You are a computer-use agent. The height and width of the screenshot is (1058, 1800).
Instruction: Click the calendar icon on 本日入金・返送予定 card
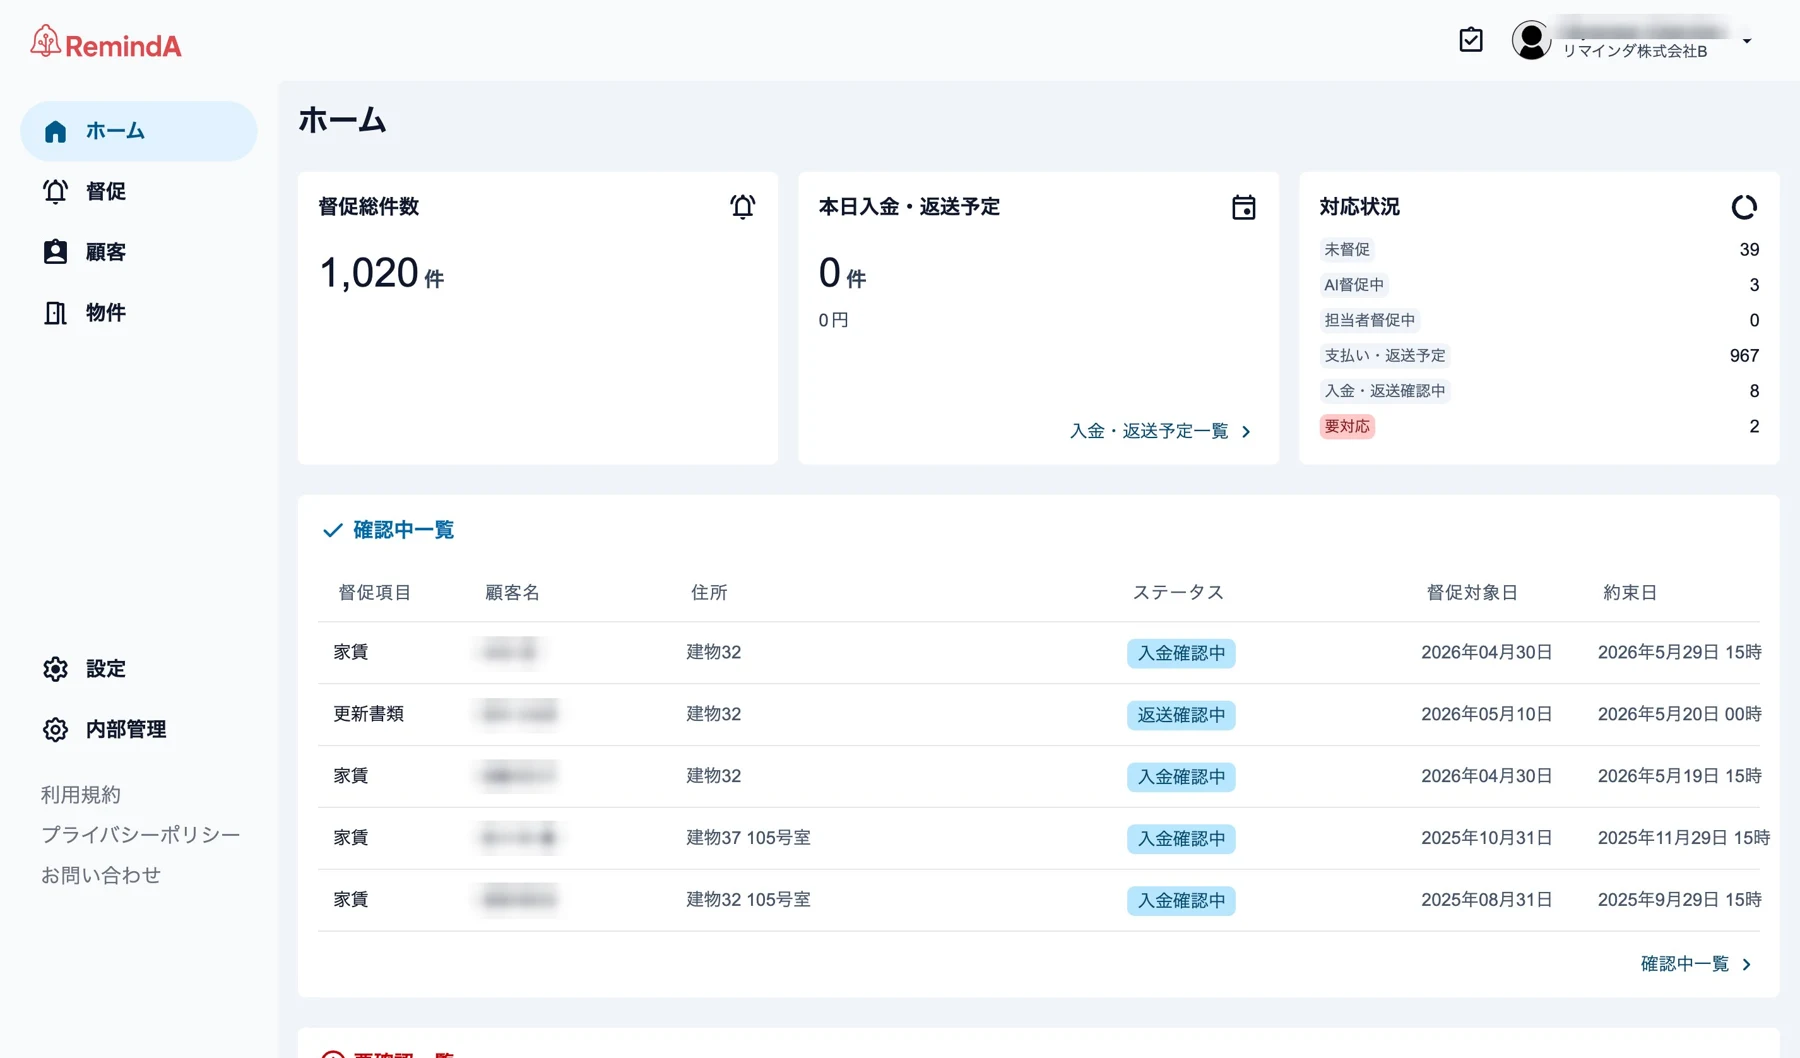click(1243, 207)
